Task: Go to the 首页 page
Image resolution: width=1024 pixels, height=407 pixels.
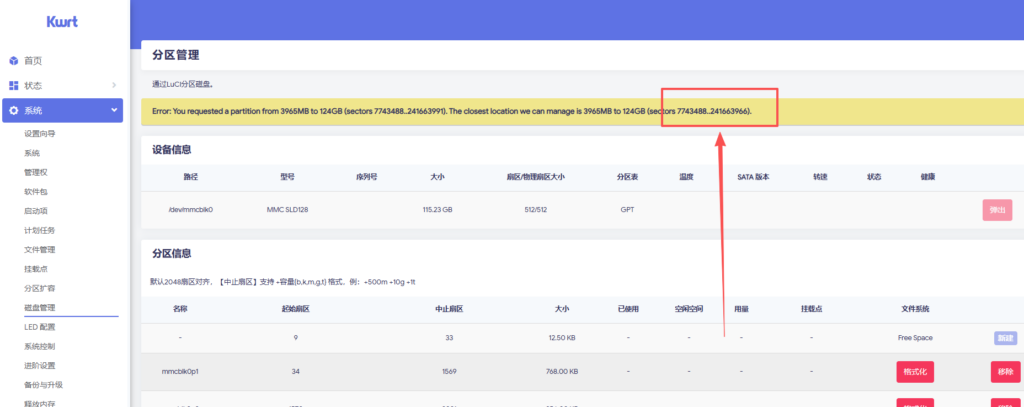Action: [x=33, y=61]
